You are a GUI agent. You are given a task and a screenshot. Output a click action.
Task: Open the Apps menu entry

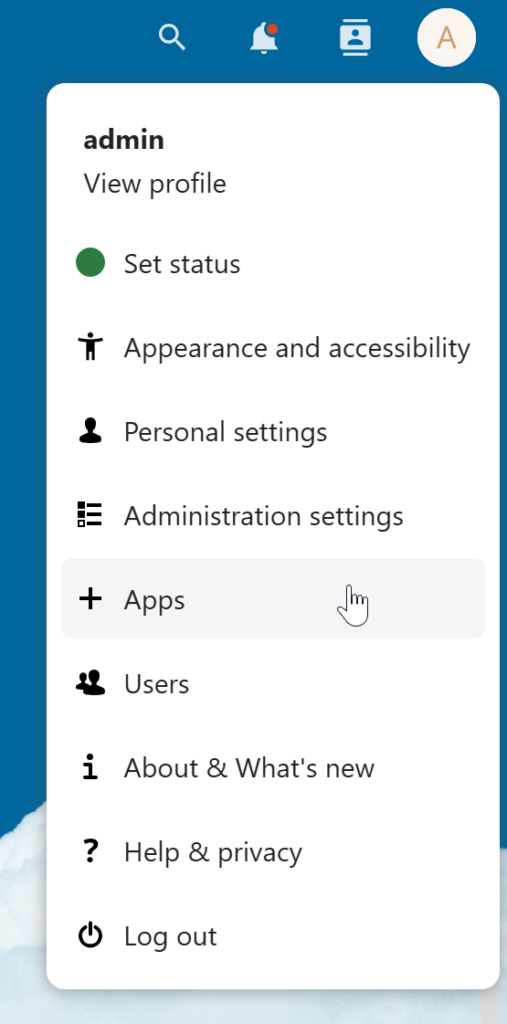[273, 599]
